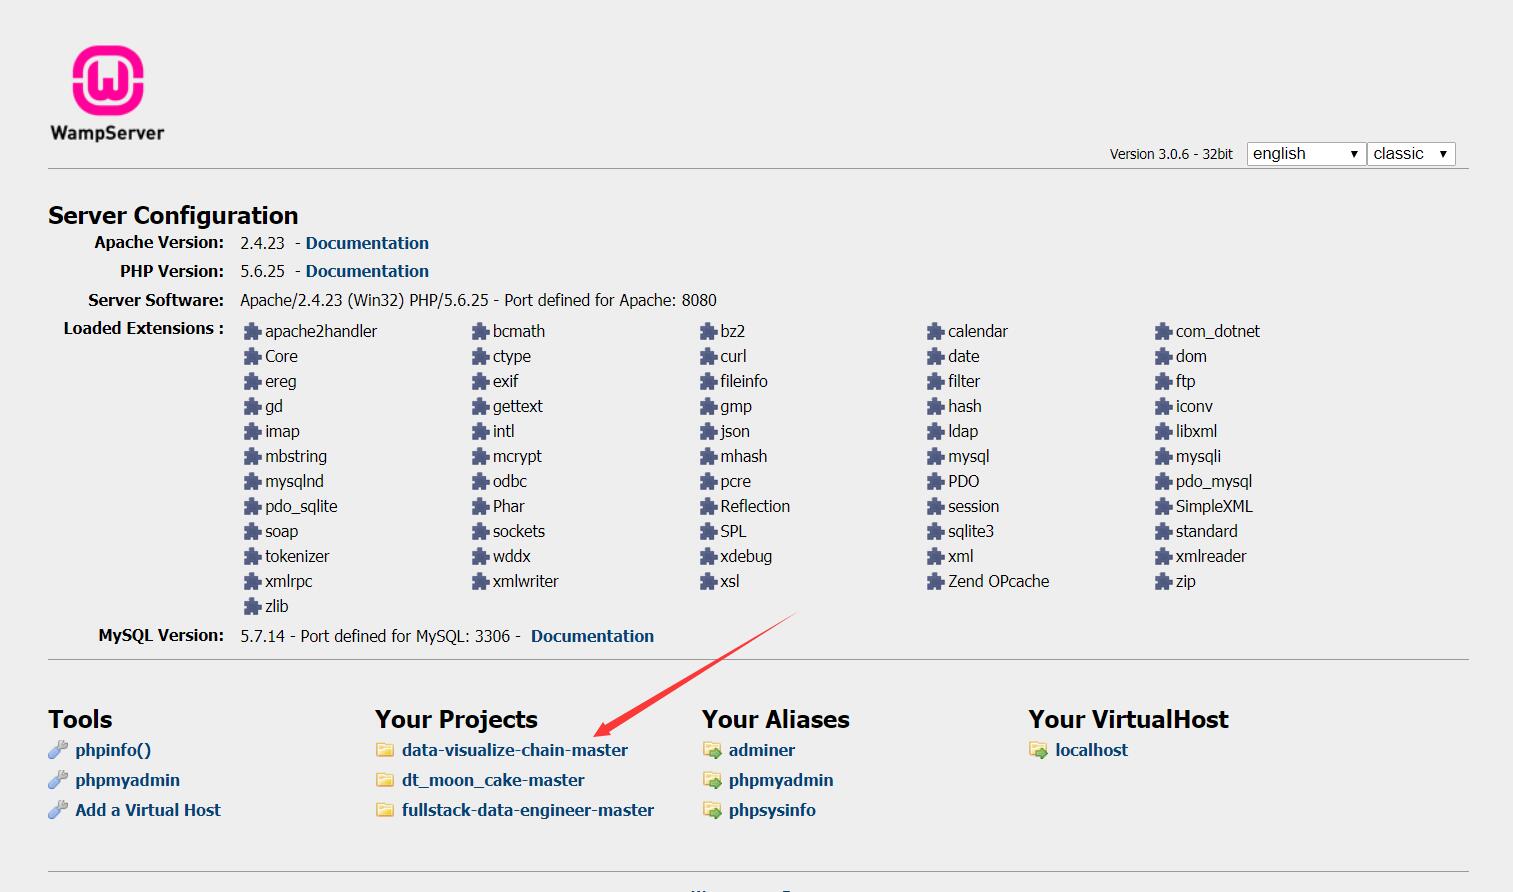
Task: Click puzzle icon of zlib extension
Action: (252, 606)
